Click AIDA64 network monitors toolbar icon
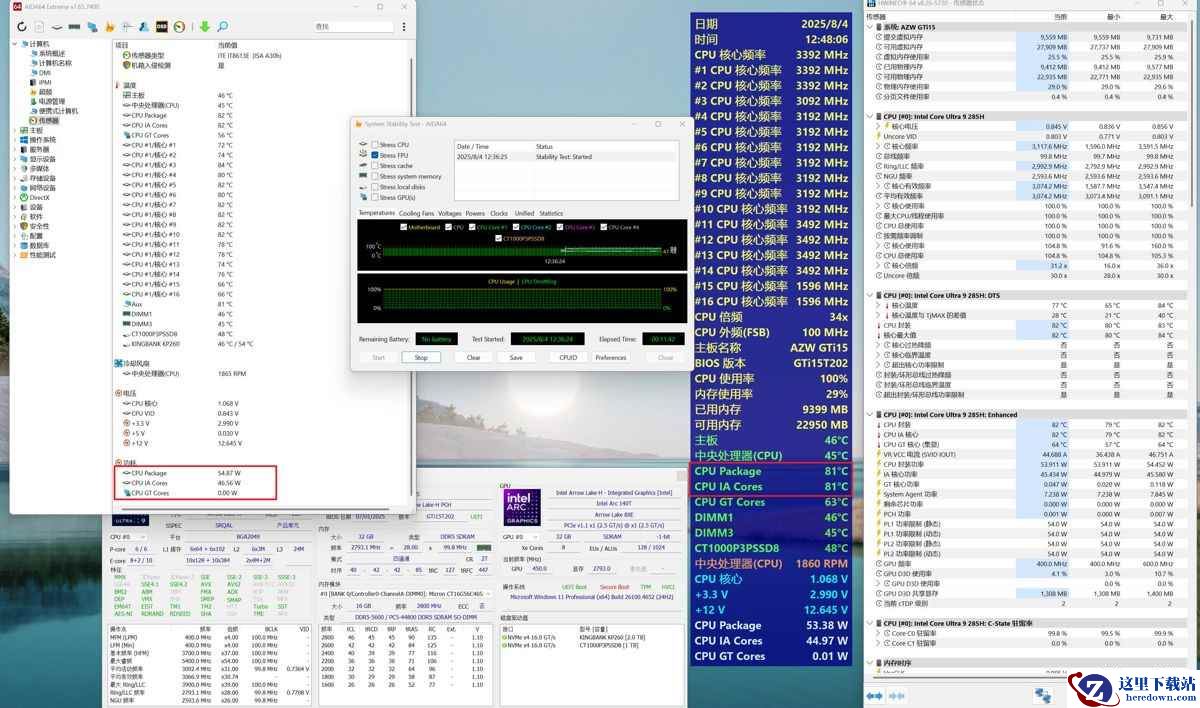The image size is (1200, 708). pyautogui.click(x=93, y=26)
